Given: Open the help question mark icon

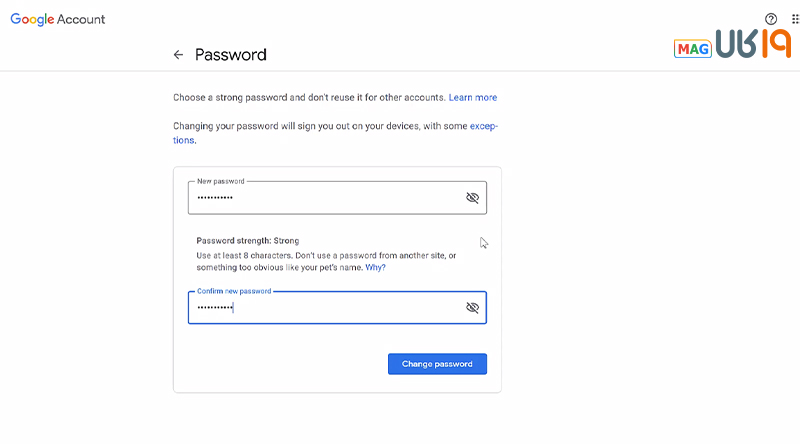Looking at the screenshot, I should pos(771,19).
